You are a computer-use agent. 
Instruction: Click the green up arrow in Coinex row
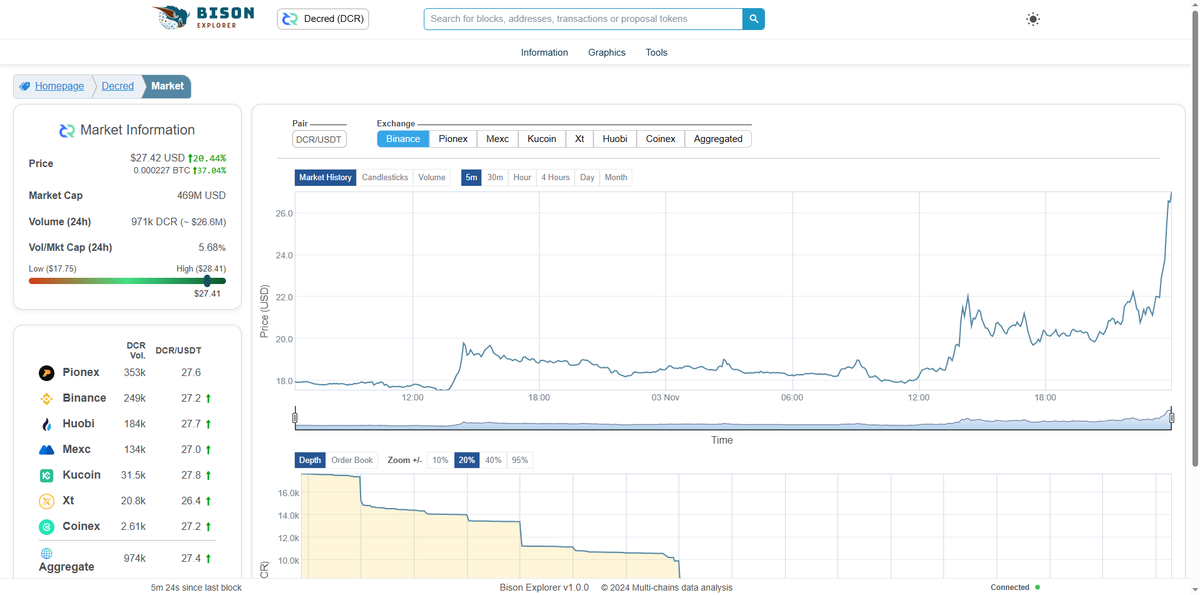pos(208,527)
